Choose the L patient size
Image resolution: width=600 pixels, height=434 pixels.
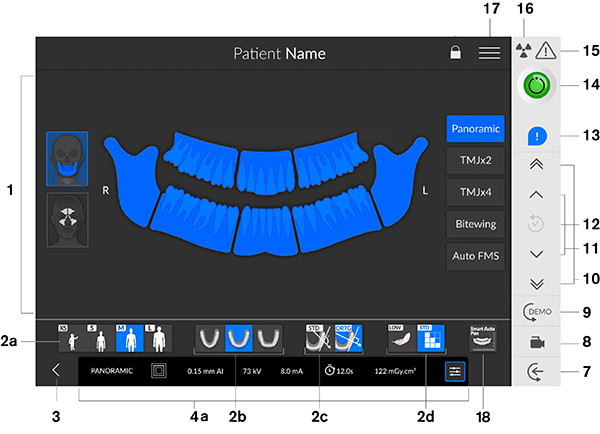[x=158, y=338]
